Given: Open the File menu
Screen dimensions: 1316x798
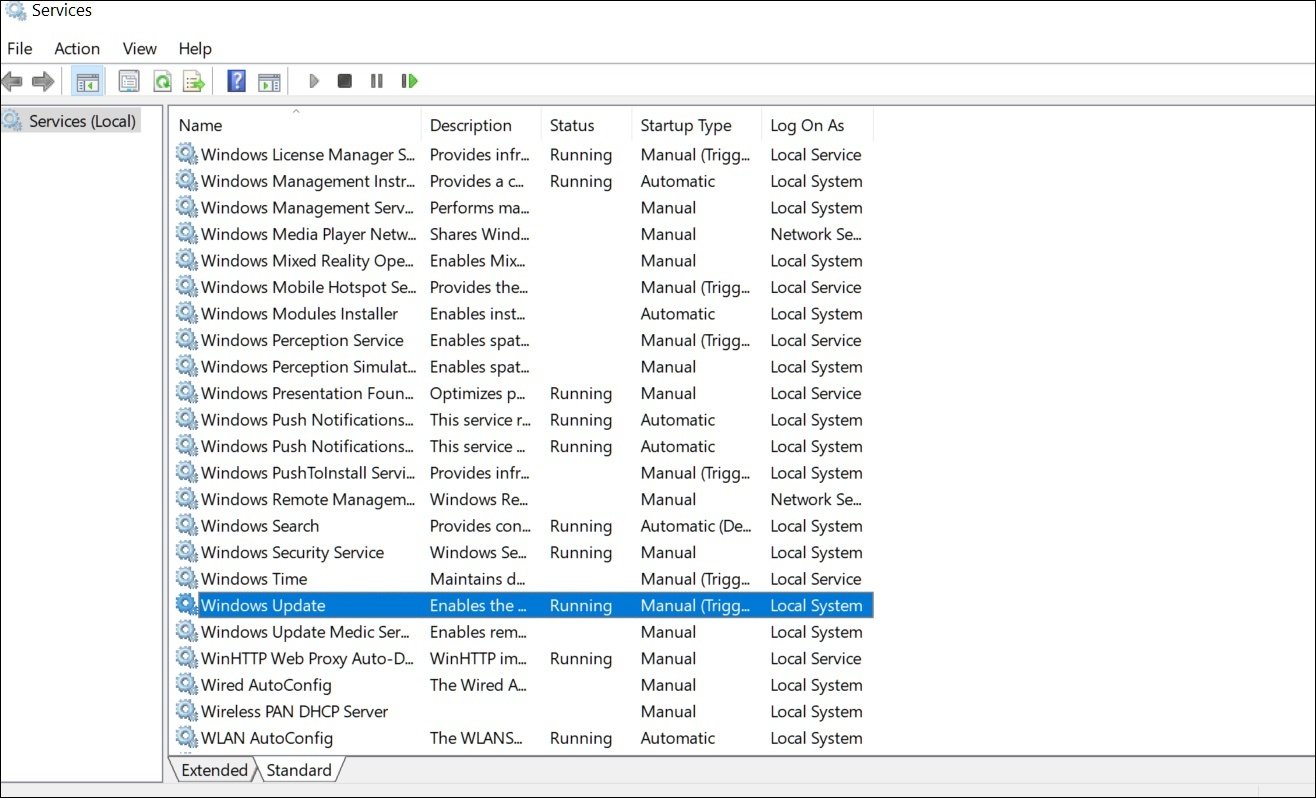Looking at the screenshot, I should pyautogui.click(x=20, y=48).
